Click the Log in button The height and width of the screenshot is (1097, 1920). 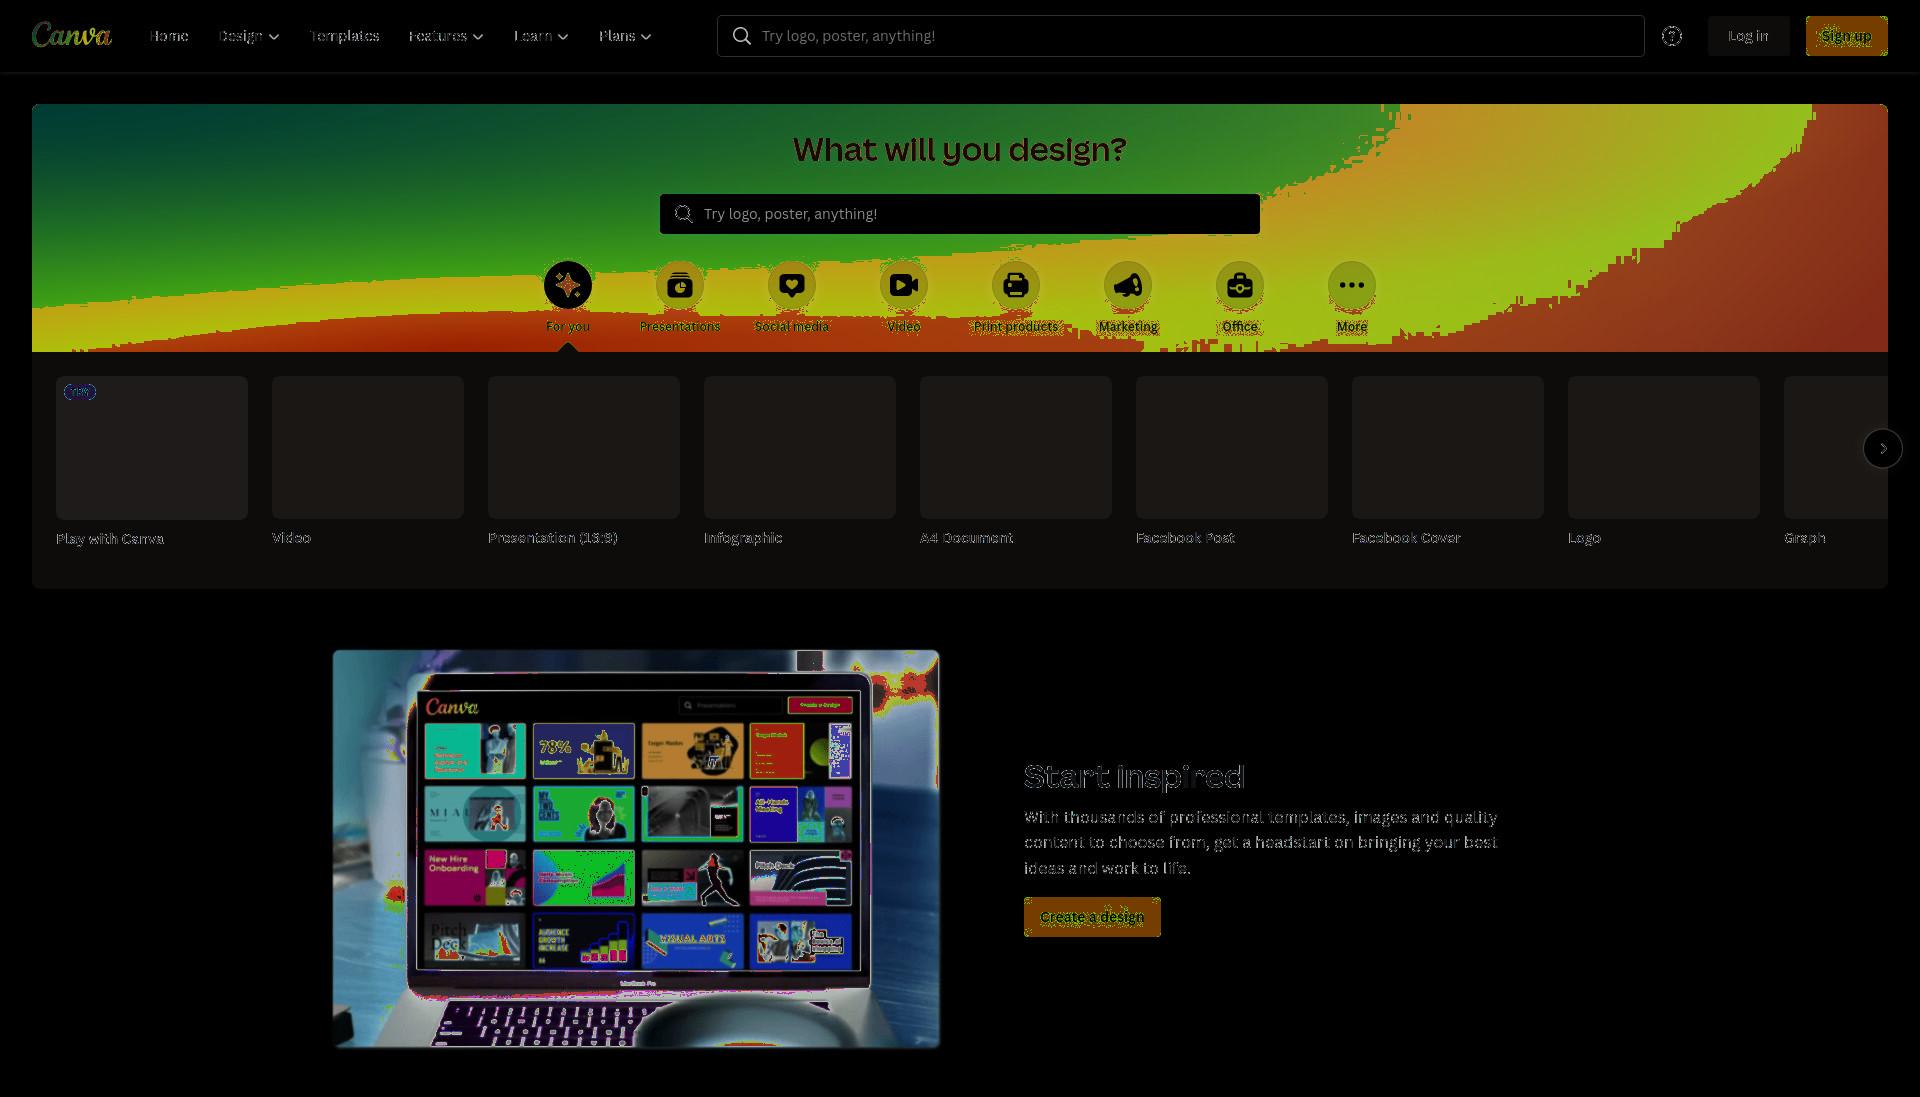point(1748,36)
